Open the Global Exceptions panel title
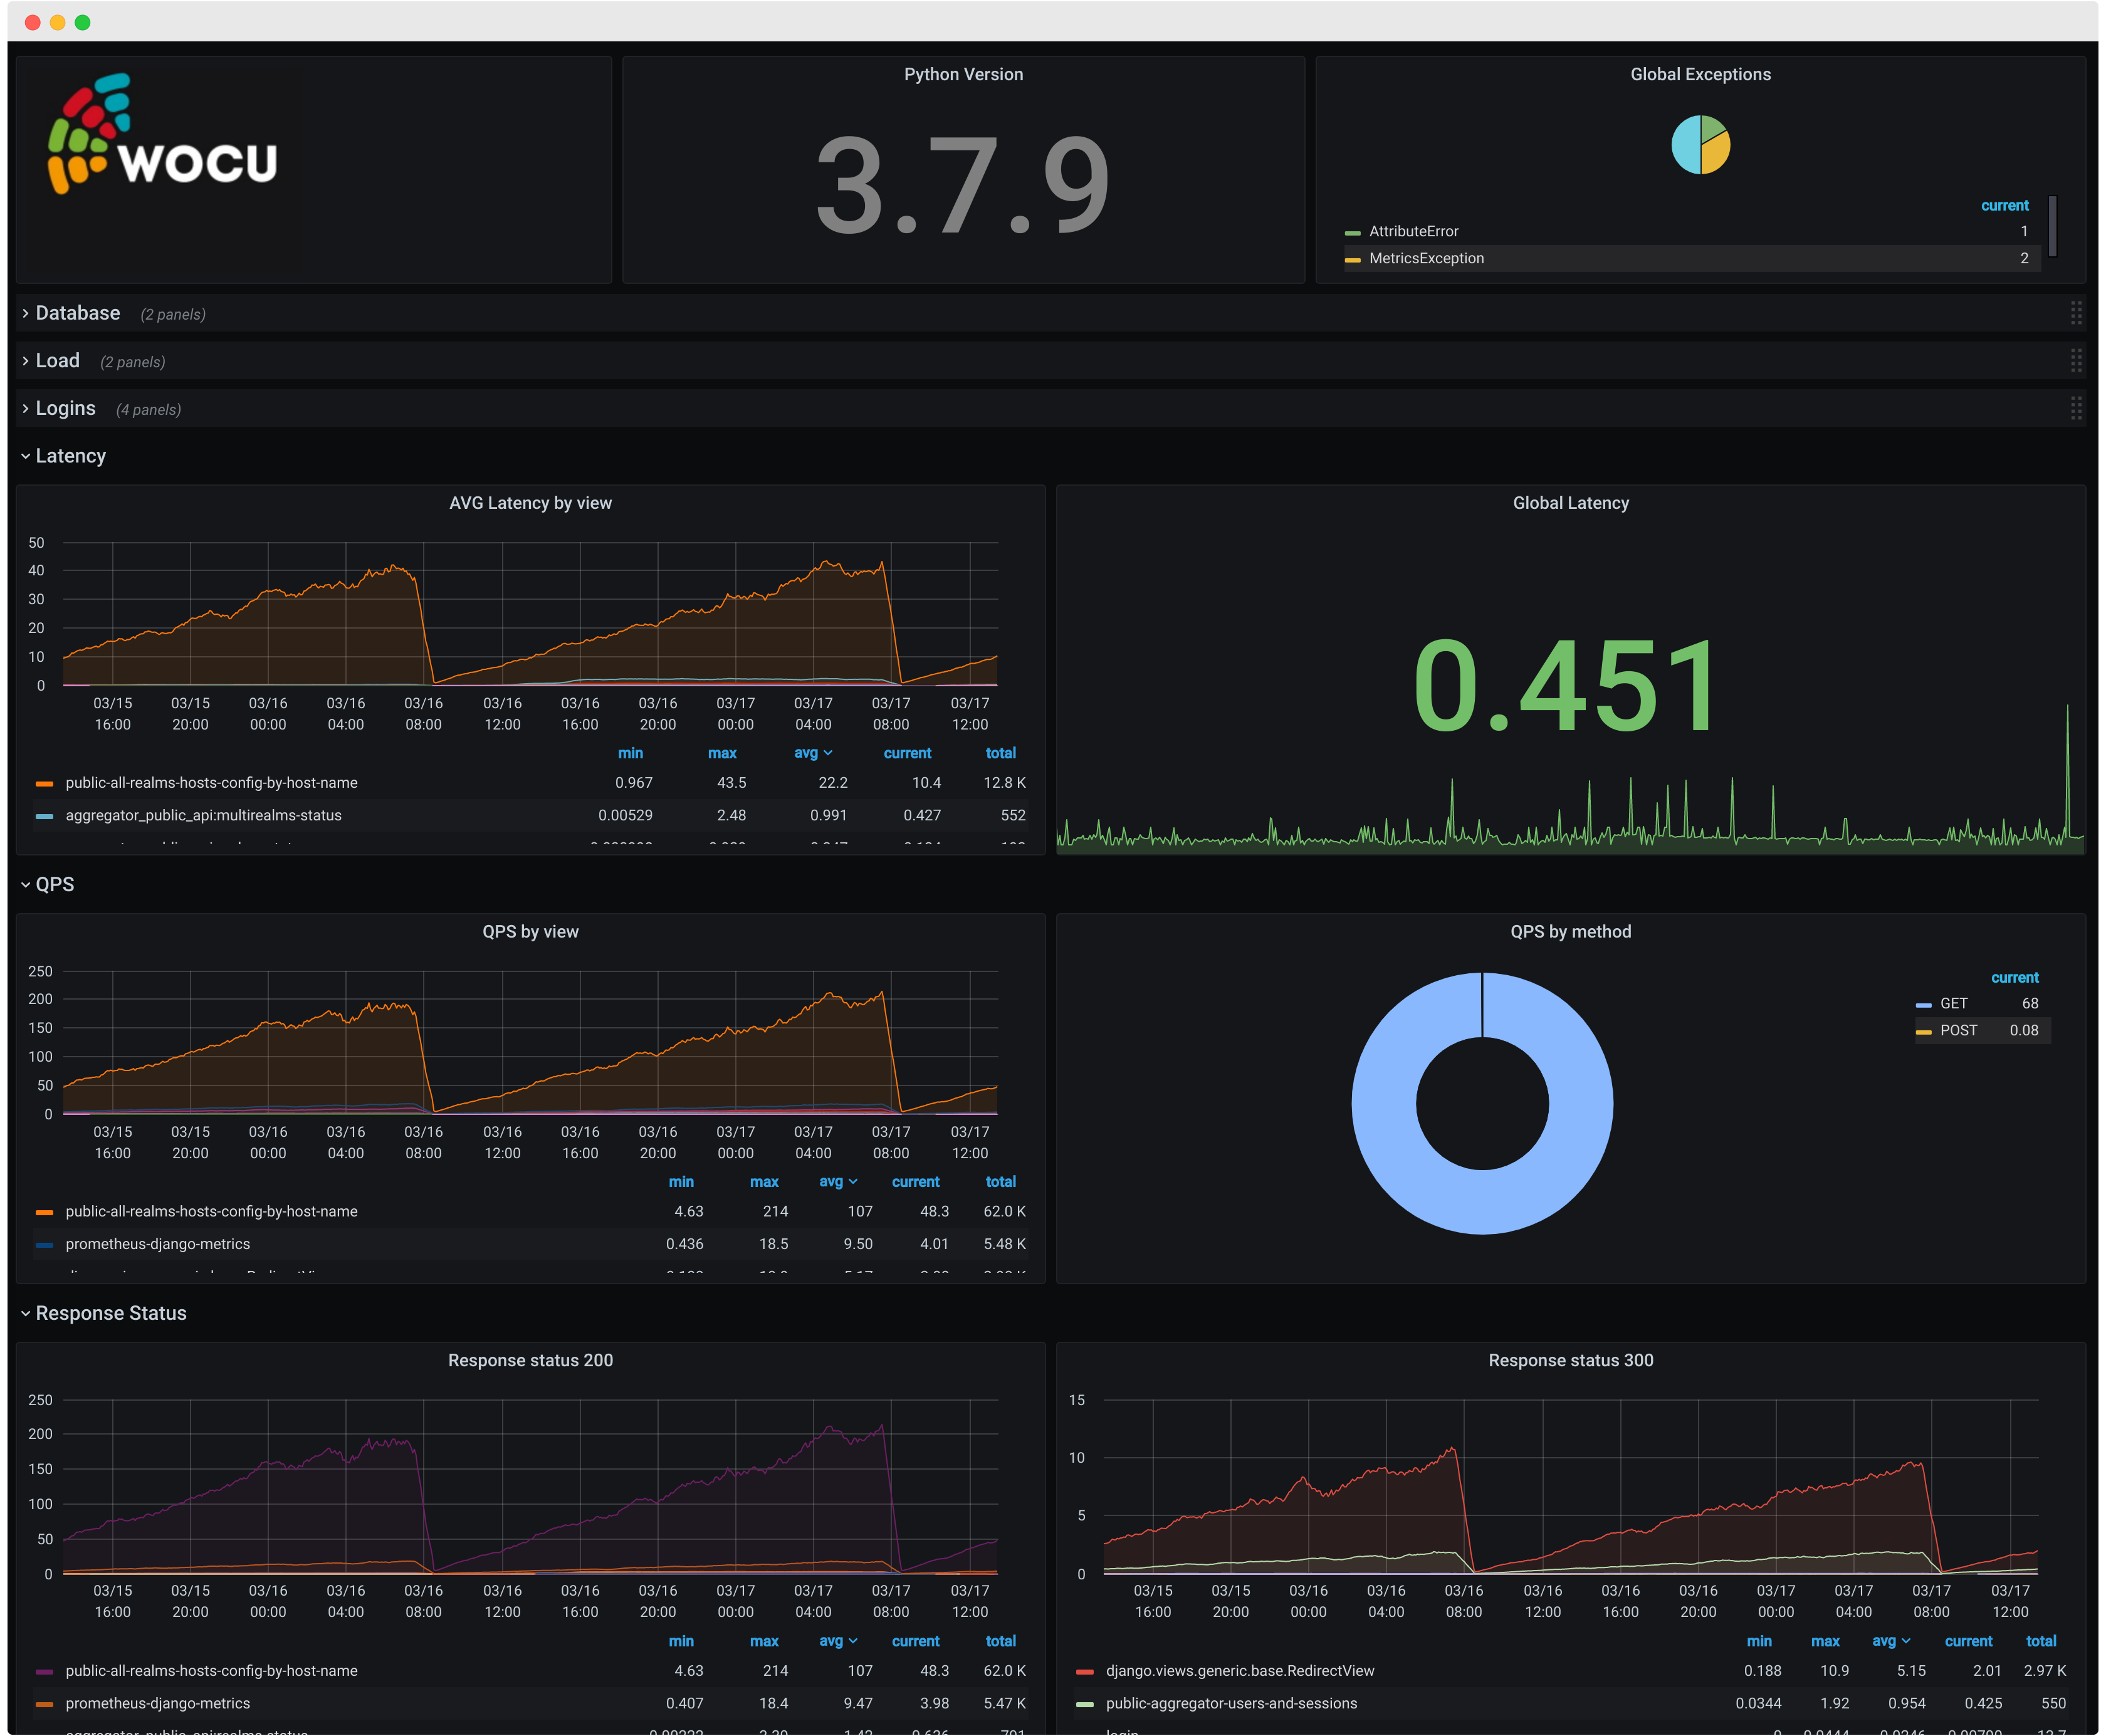Viewport: 2106px width, 1736px height. [1700, 74]
